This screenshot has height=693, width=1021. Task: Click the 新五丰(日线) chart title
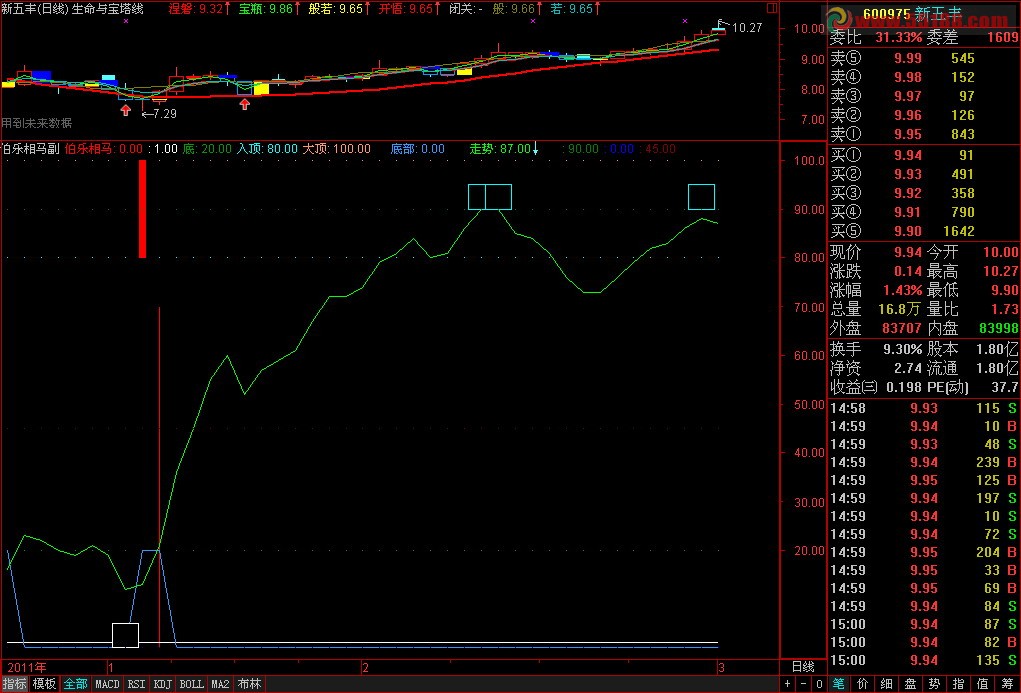click(35, 9)
